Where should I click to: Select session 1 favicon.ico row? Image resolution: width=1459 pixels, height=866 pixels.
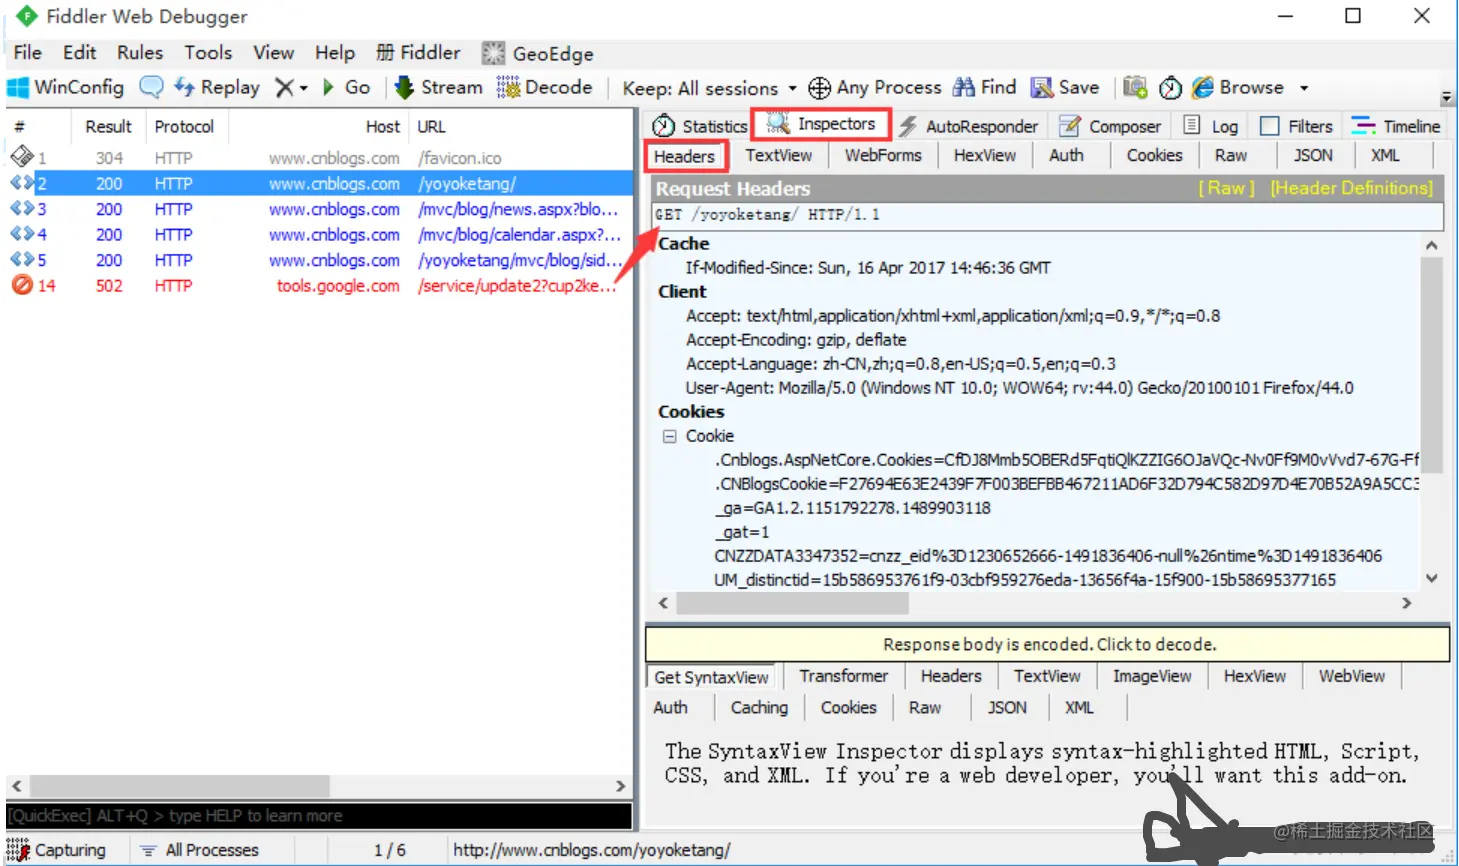(x=318, y=158)
